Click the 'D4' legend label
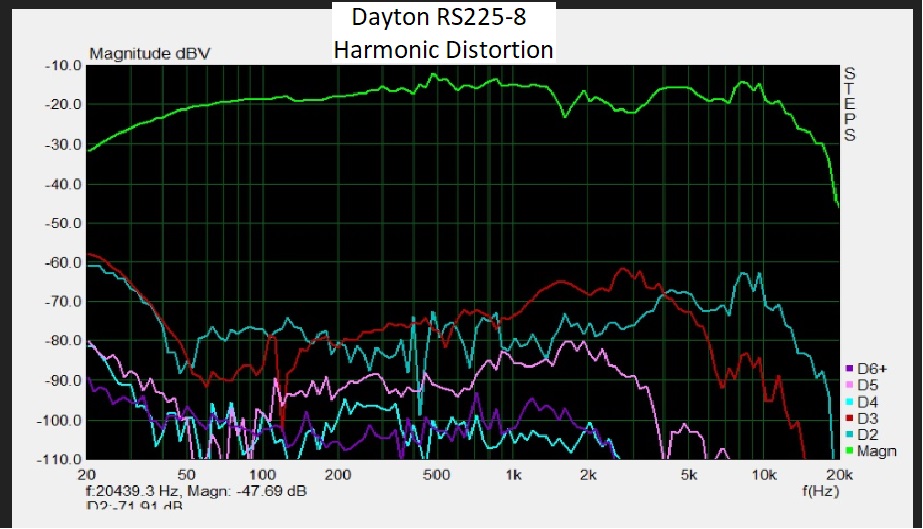 pos(868,402)
